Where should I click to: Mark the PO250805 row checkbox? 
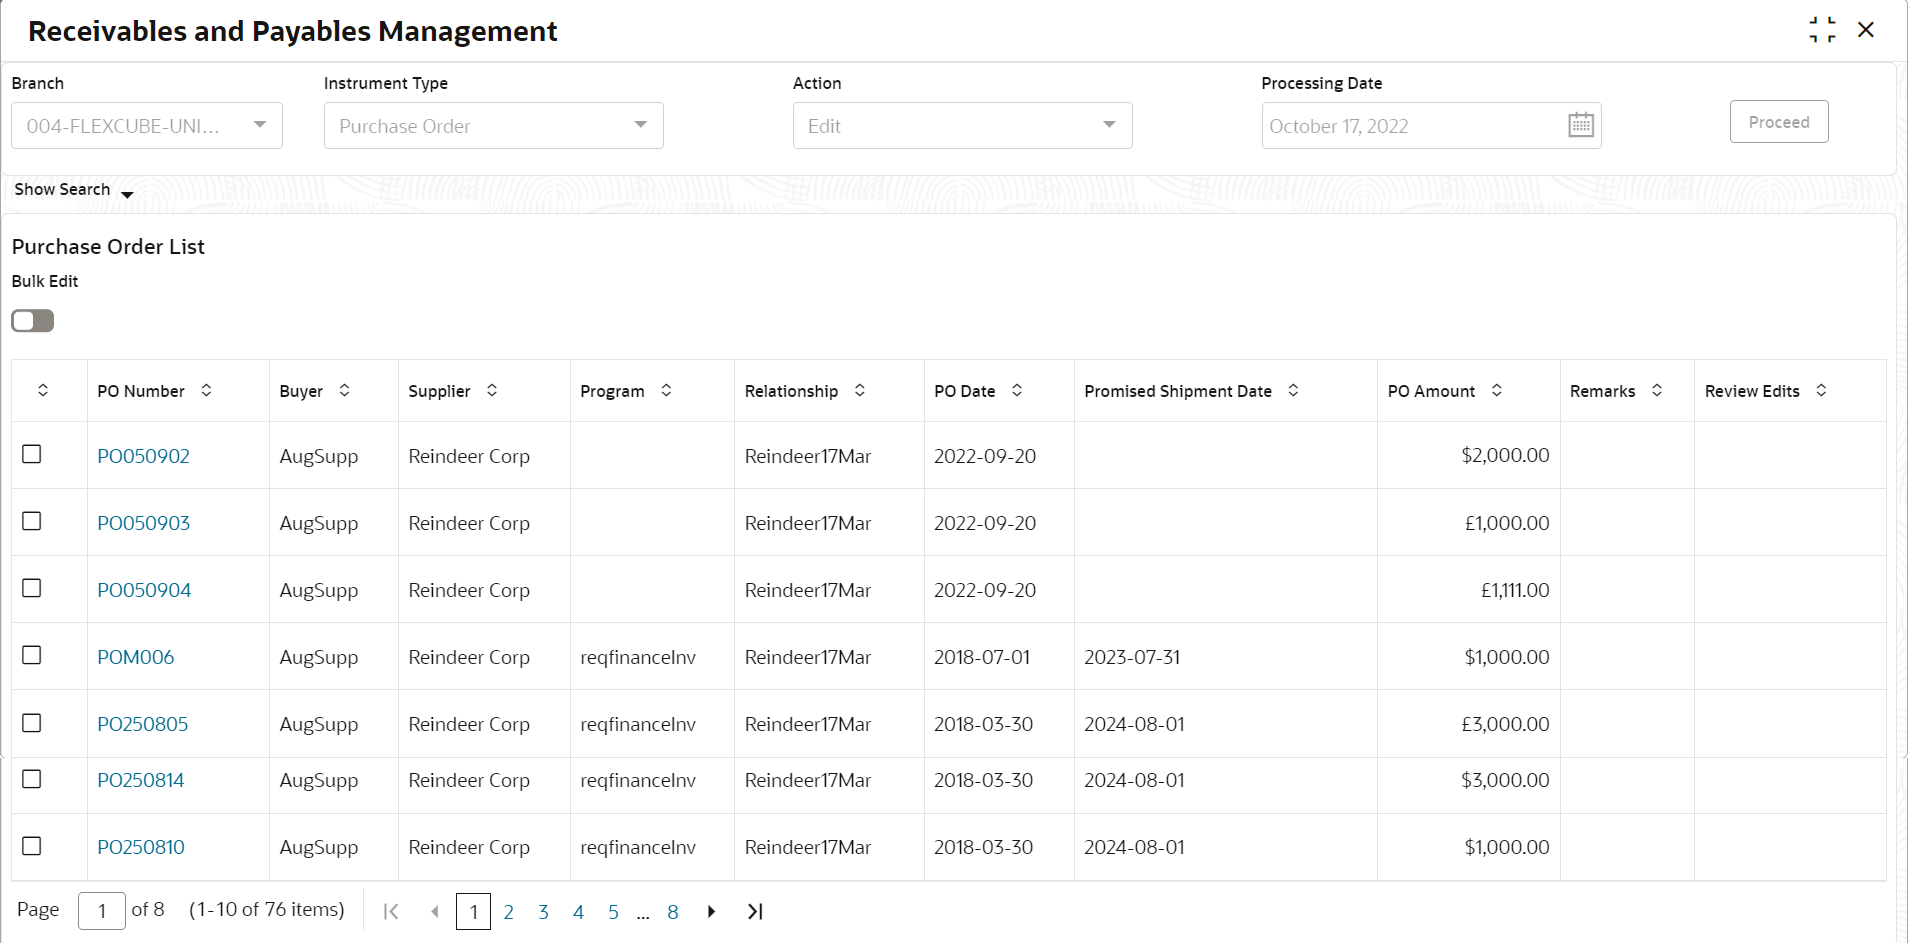(x=32, y=722)
